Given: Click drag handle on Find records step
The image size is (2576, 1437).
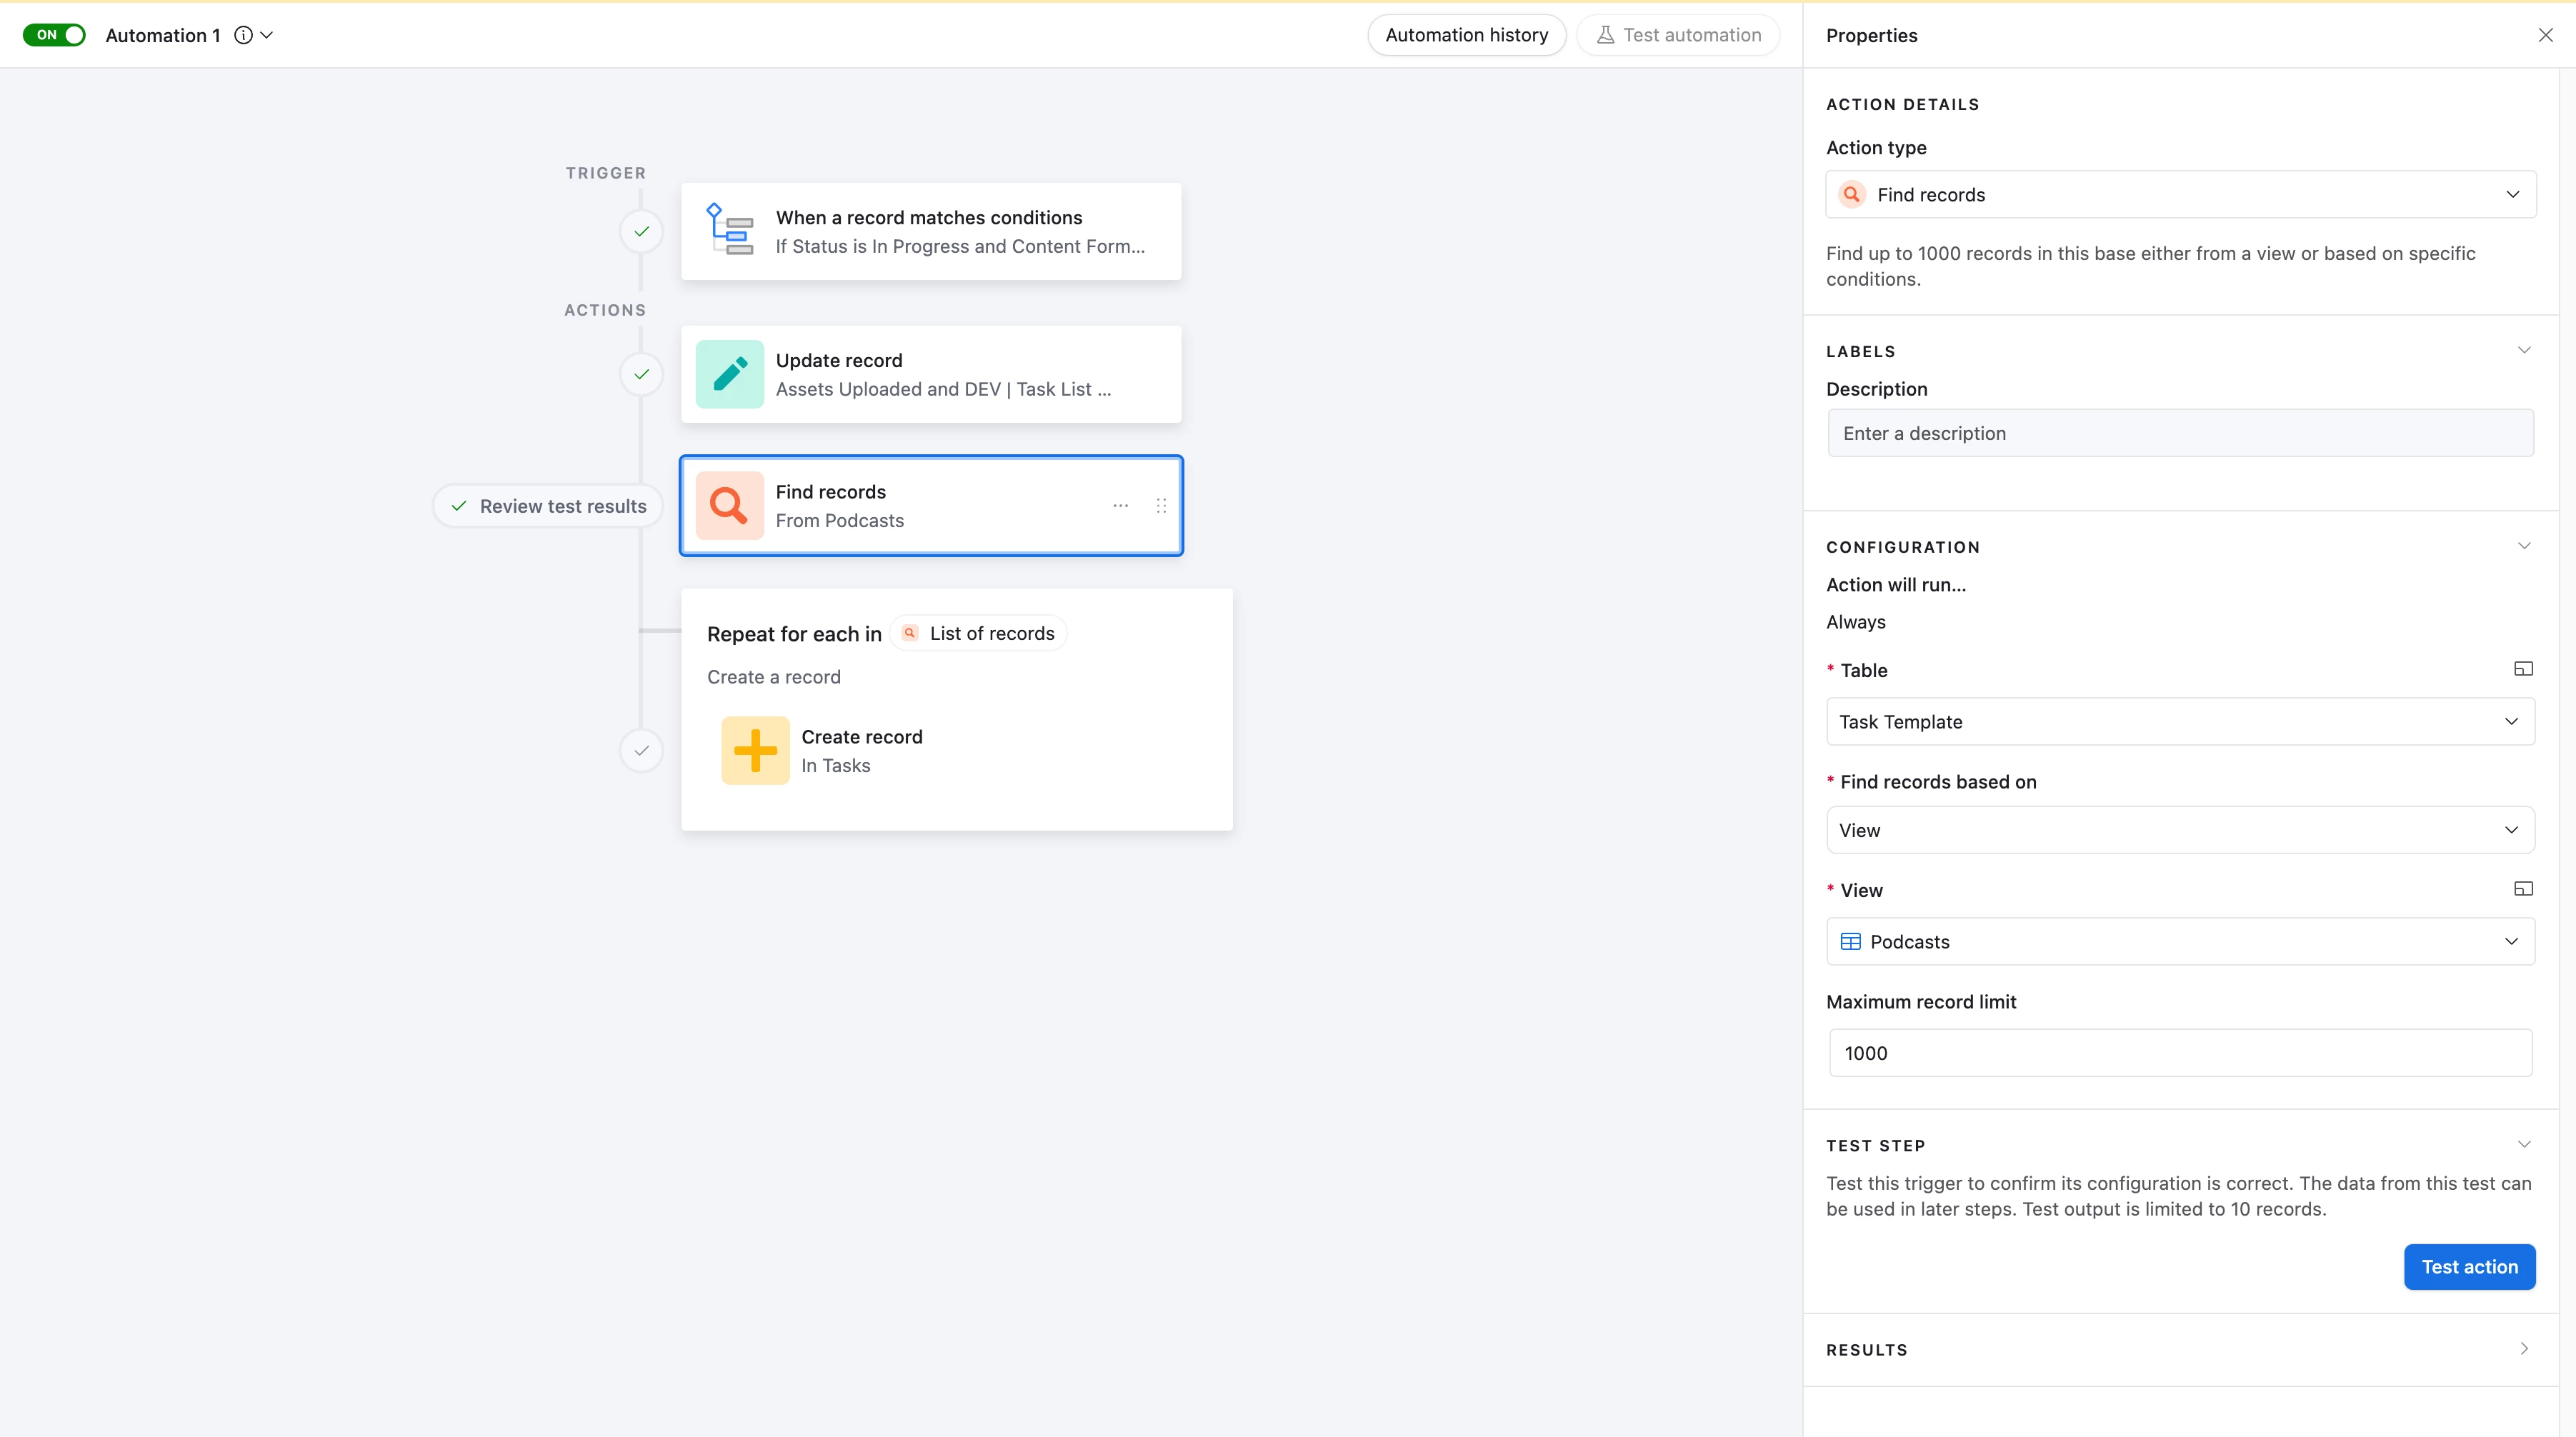Looking at the screenshot, I should 1161,506.
